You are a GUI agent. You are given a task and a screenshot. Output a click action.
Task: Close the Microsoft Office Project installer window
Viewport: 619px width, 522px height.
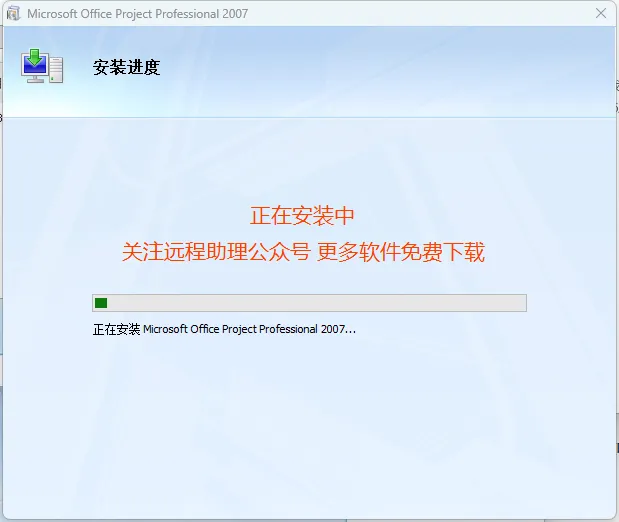point(601,13)
